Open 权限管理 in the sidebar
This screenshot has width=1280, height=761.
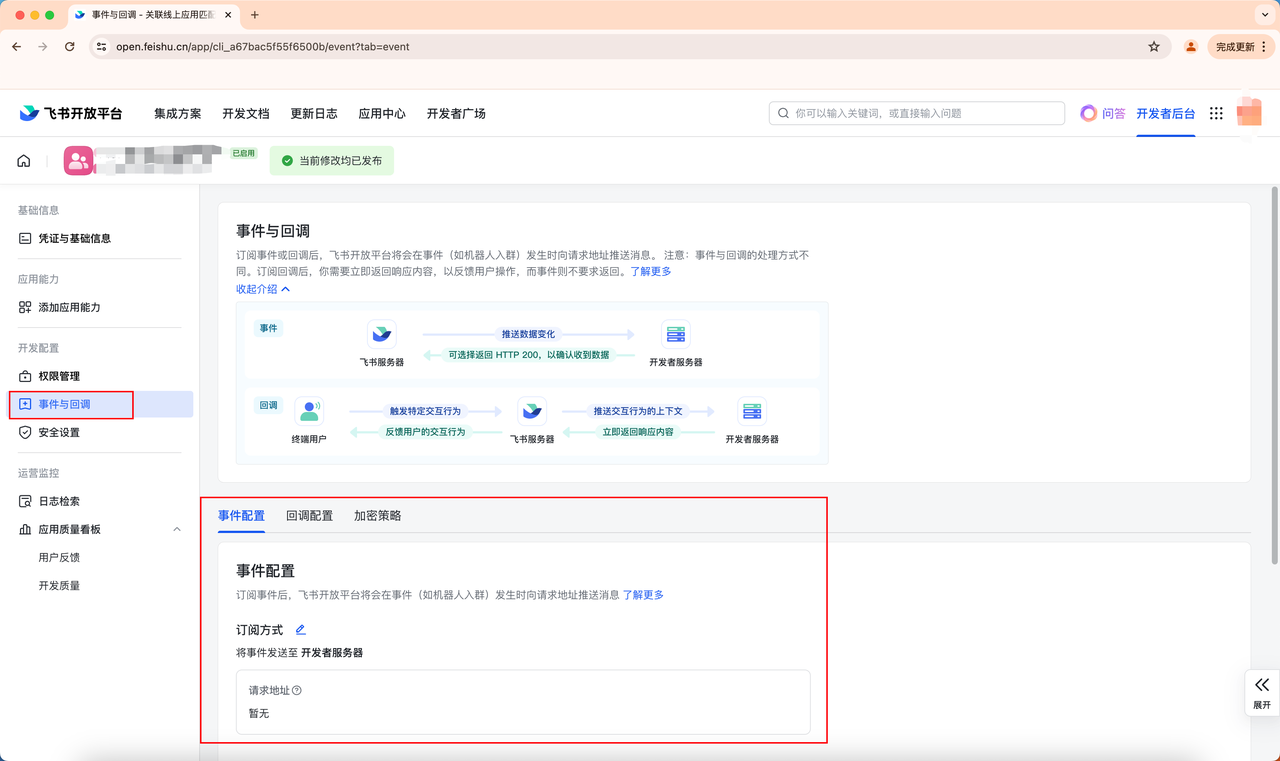59,376
